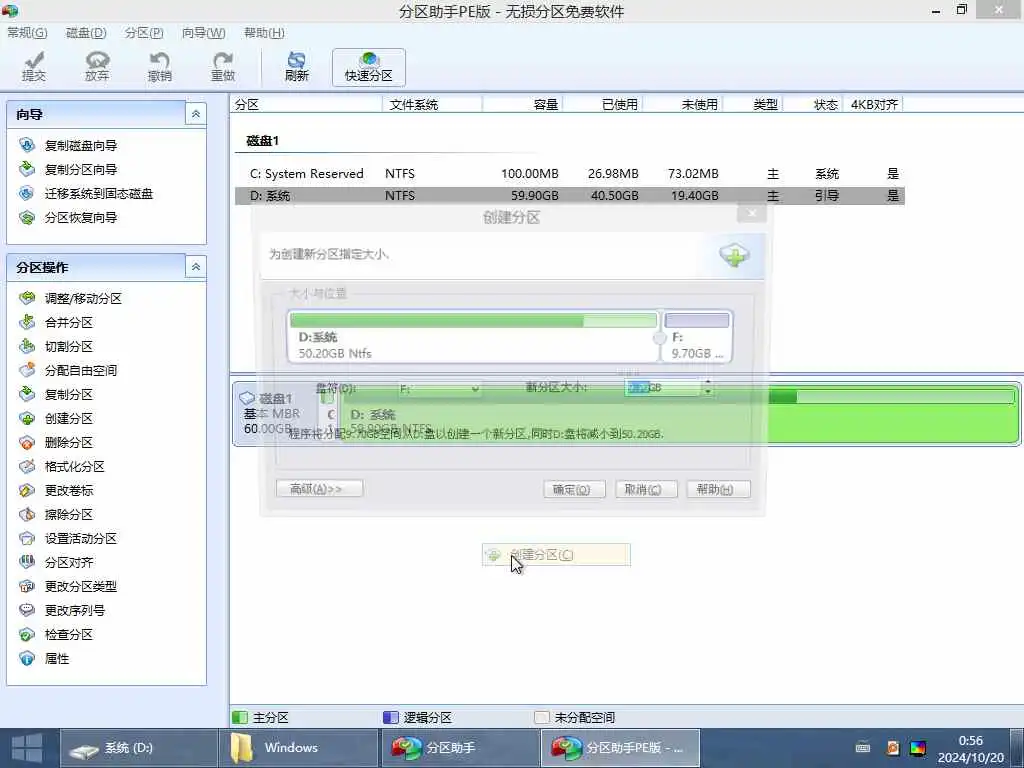The width and height of the screenshot is (1024, 768).
Task: Click the partition size slider handle
Action: pyautogui.click(x=660, y=338)
